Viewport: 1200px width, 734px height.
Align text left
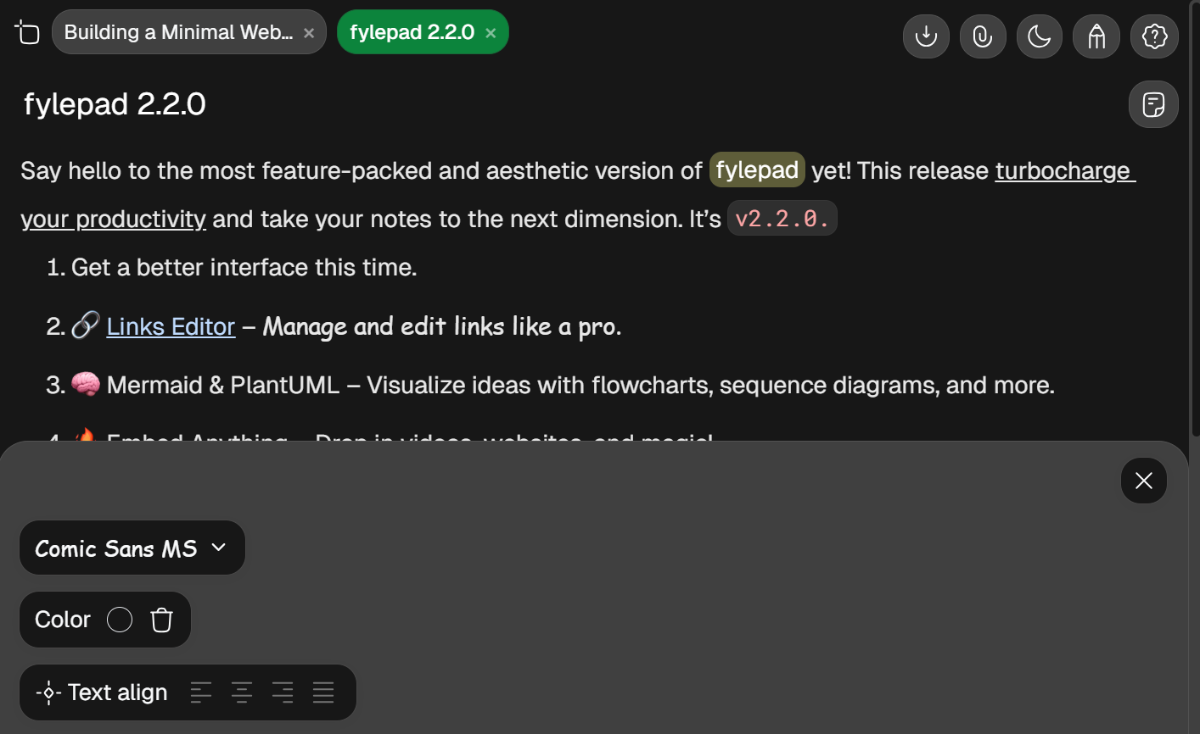(x=201, y=692)
